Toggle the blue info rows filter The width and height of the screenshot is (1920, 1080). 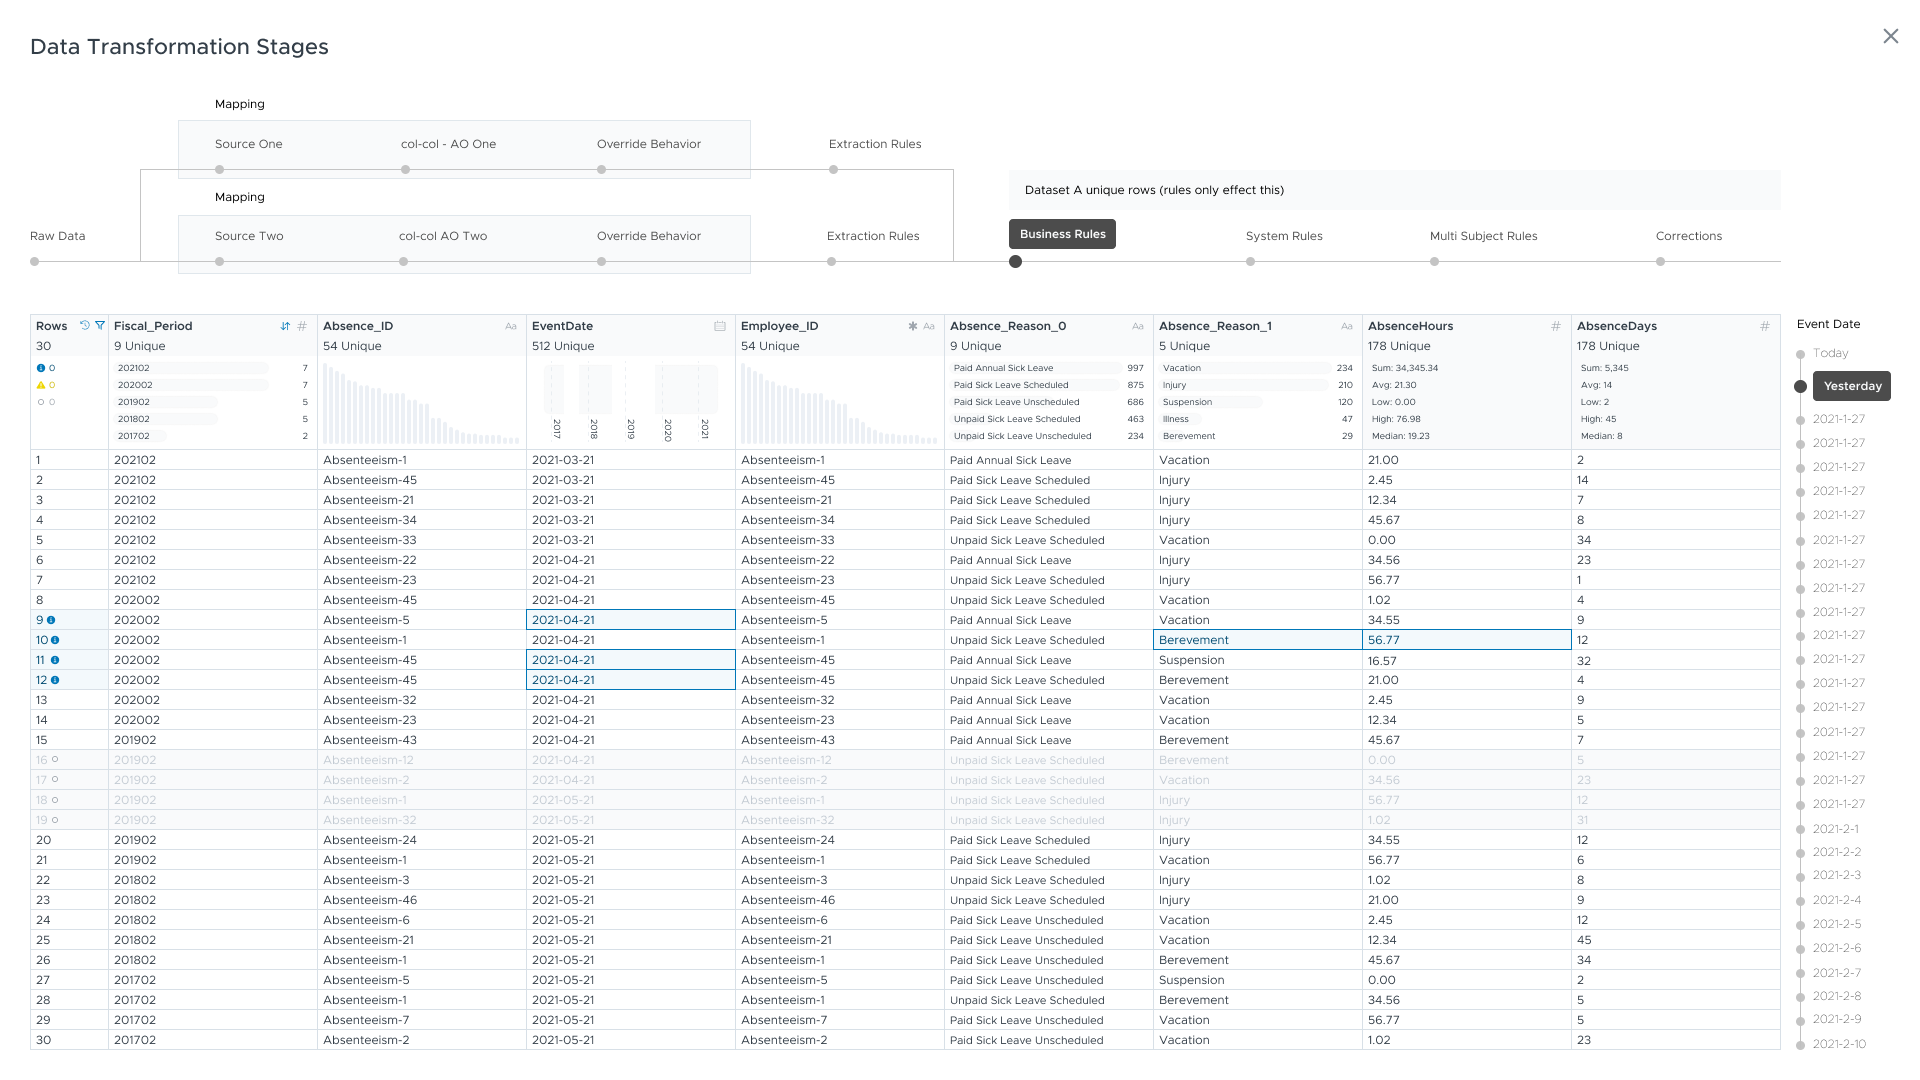tap(41, 368)
